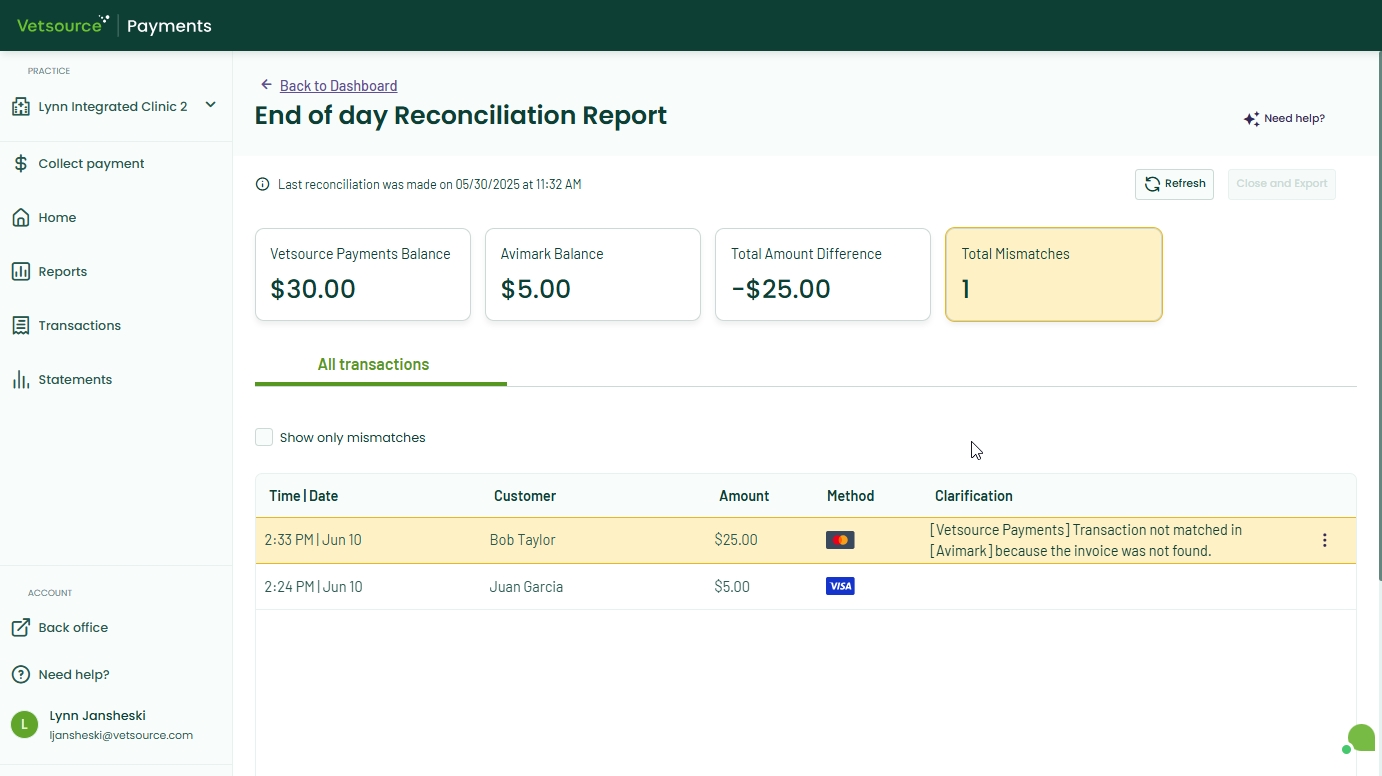Click the Lynn Jansheski avatar
Image resolution: width=1382 pixels, height=776 pixels.
(24, 725)
